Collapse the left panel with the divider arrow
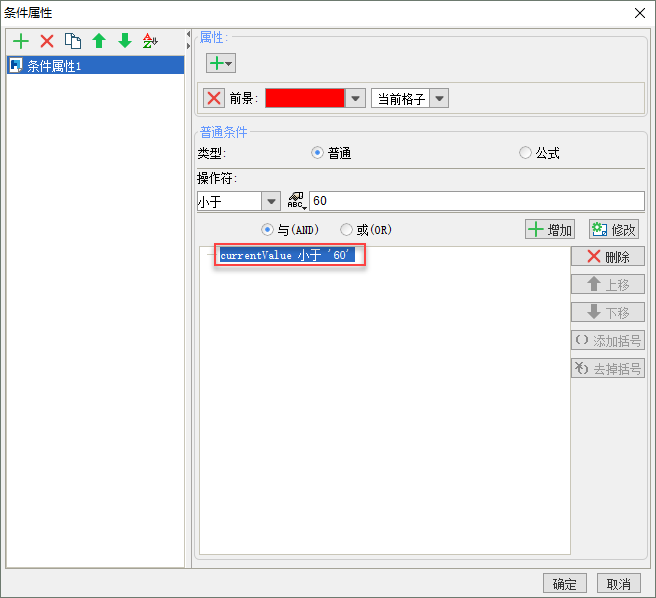Image resolution: width=656 pixels, height=598 pixels. tap(188, 34)
